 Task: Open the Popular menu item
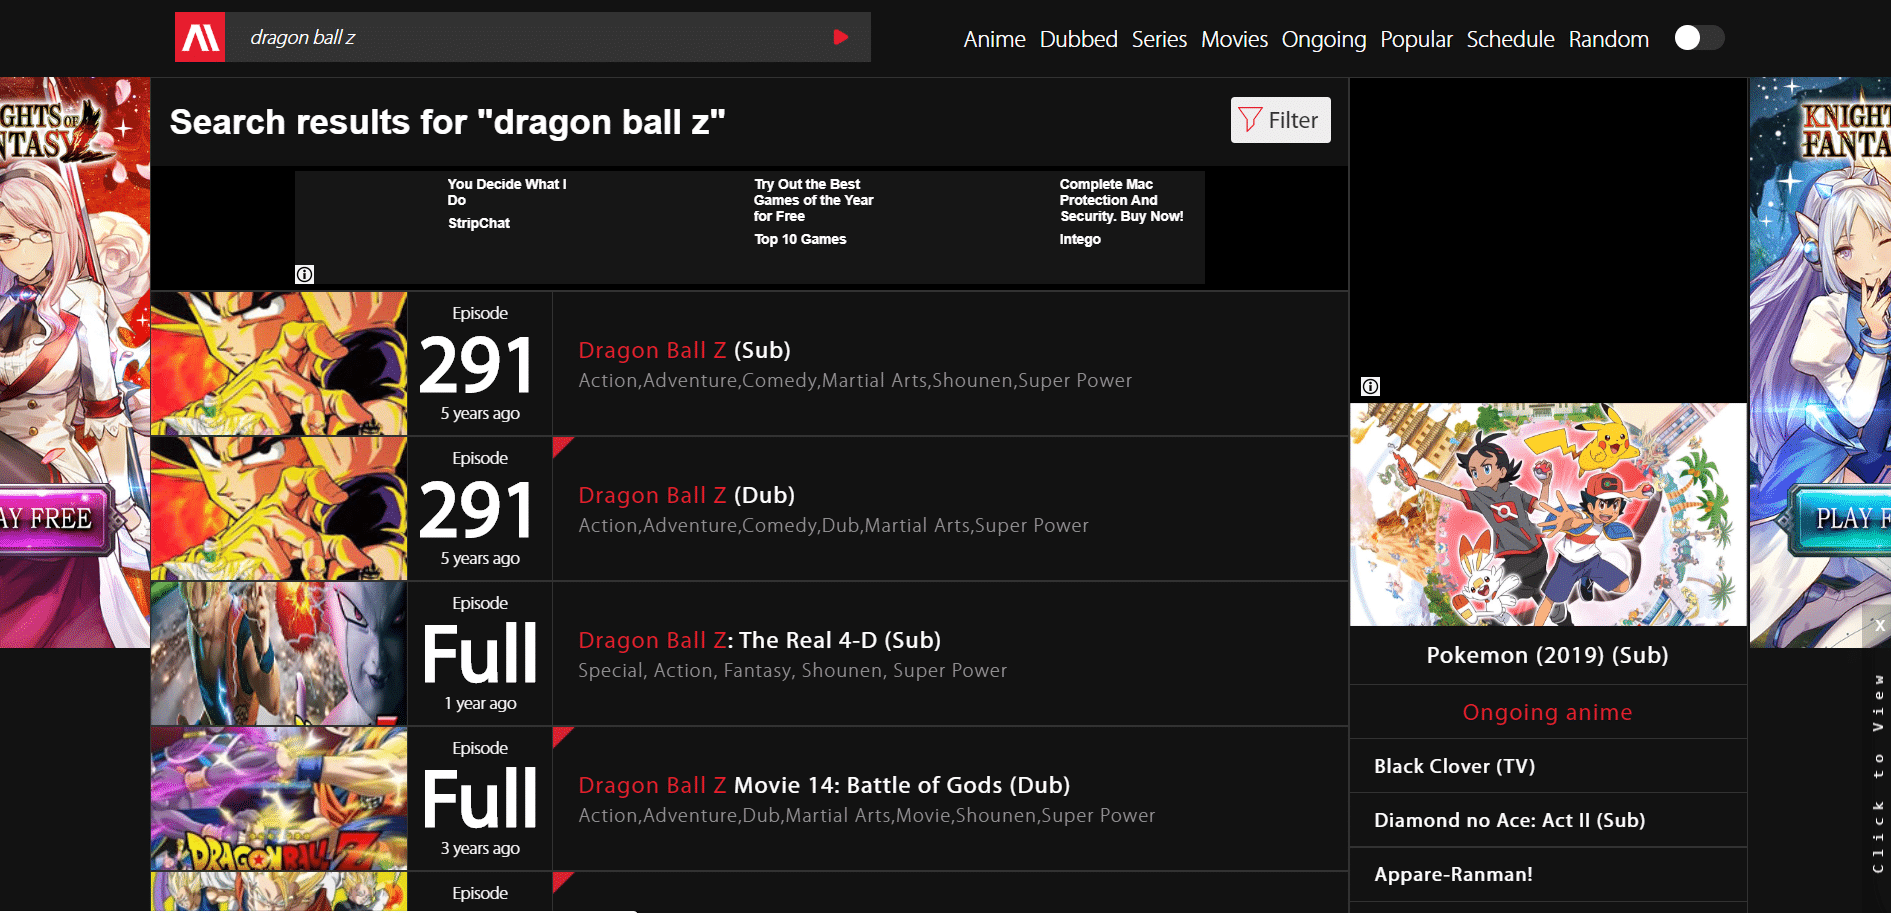point(1416,39)
